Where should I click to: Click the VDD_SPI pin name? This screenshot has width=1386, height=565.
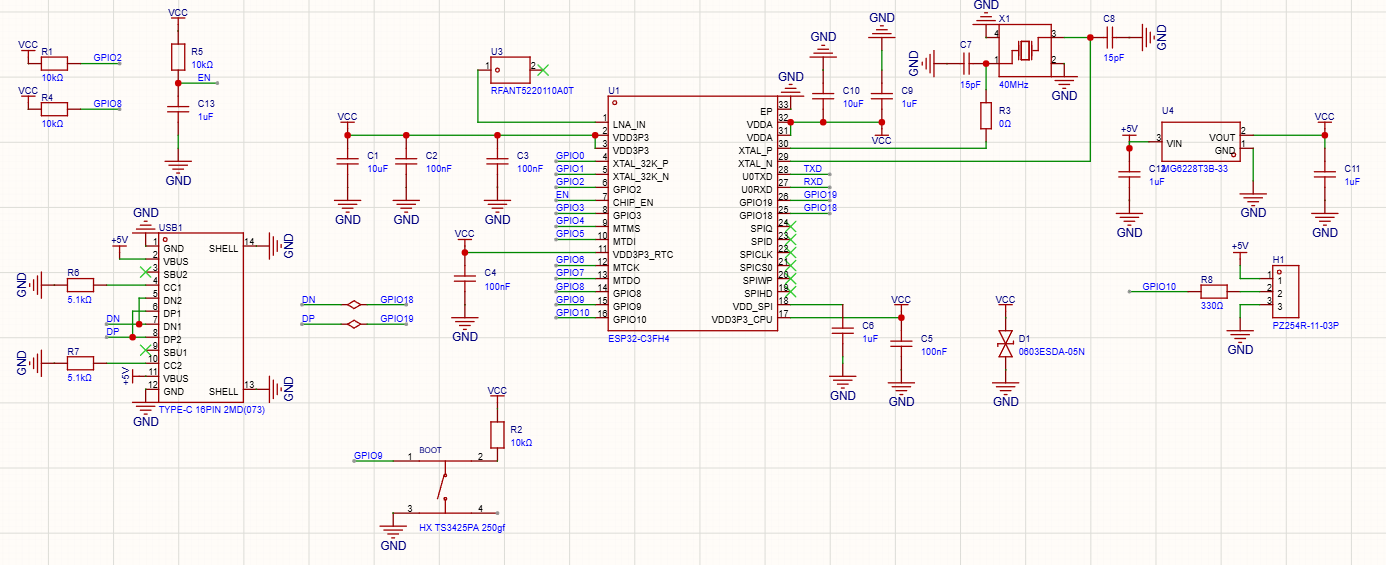(x=752, y=306)
